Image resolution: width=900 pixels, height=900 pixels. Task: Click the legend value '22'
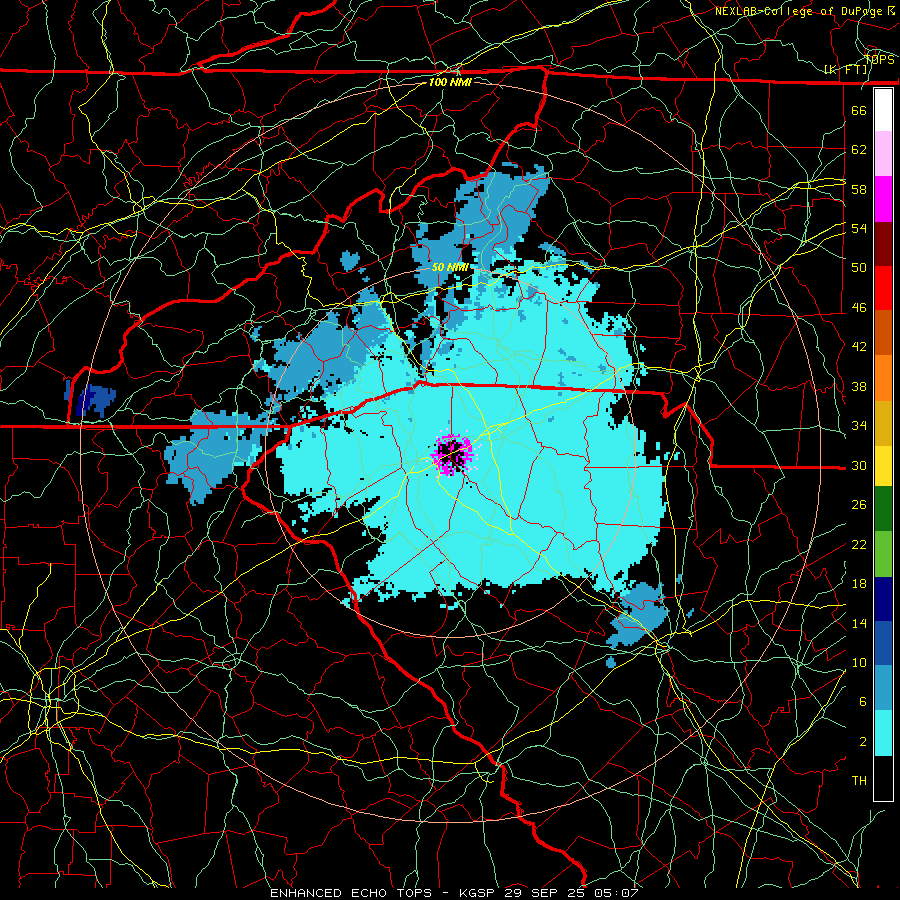(859, 544)
